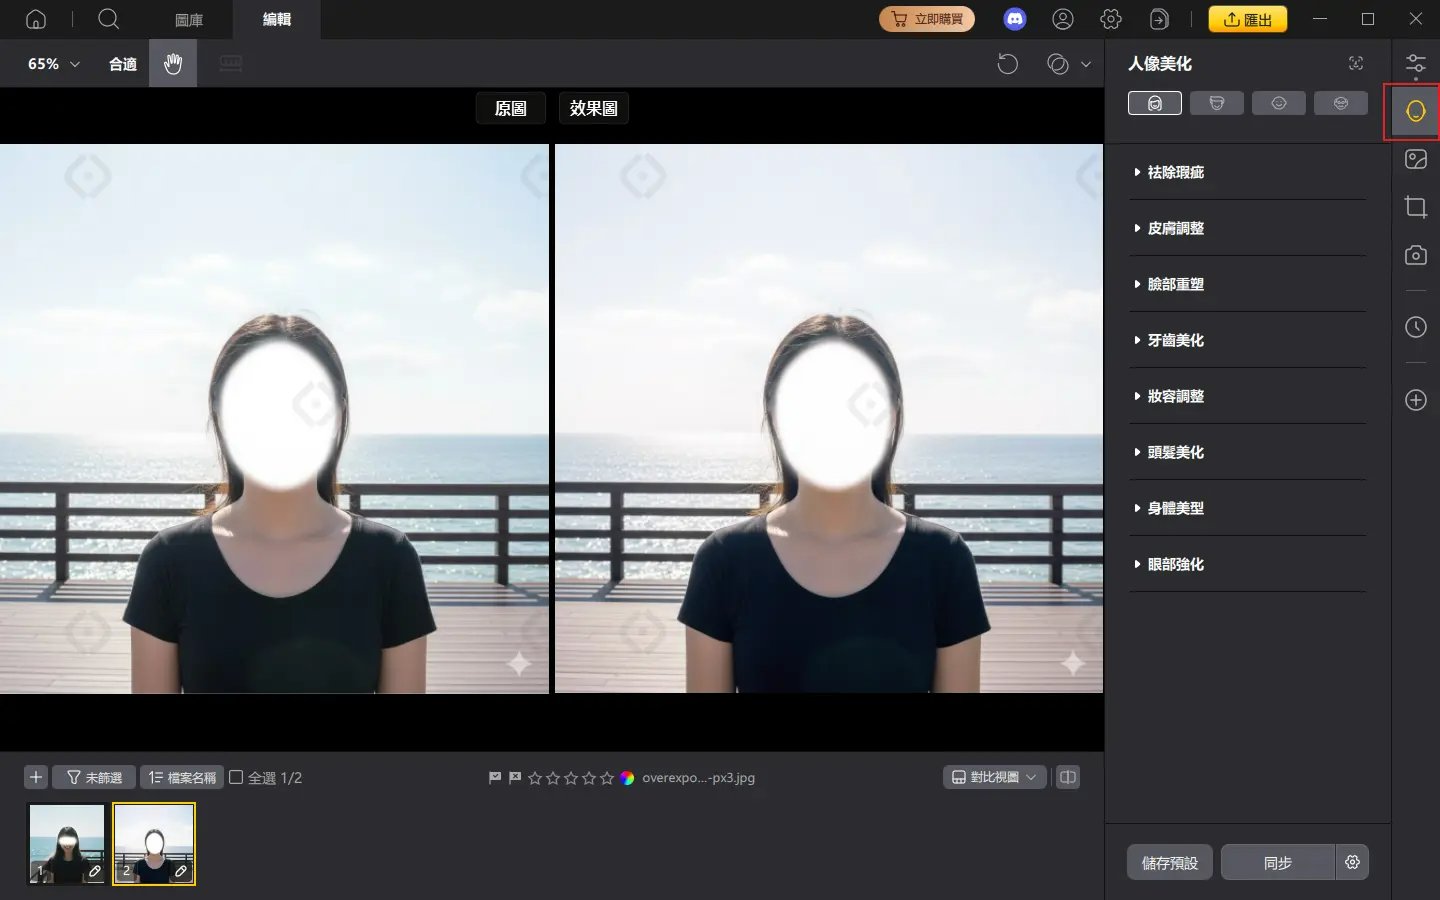Open the history clock panel

coord(1415,327)
